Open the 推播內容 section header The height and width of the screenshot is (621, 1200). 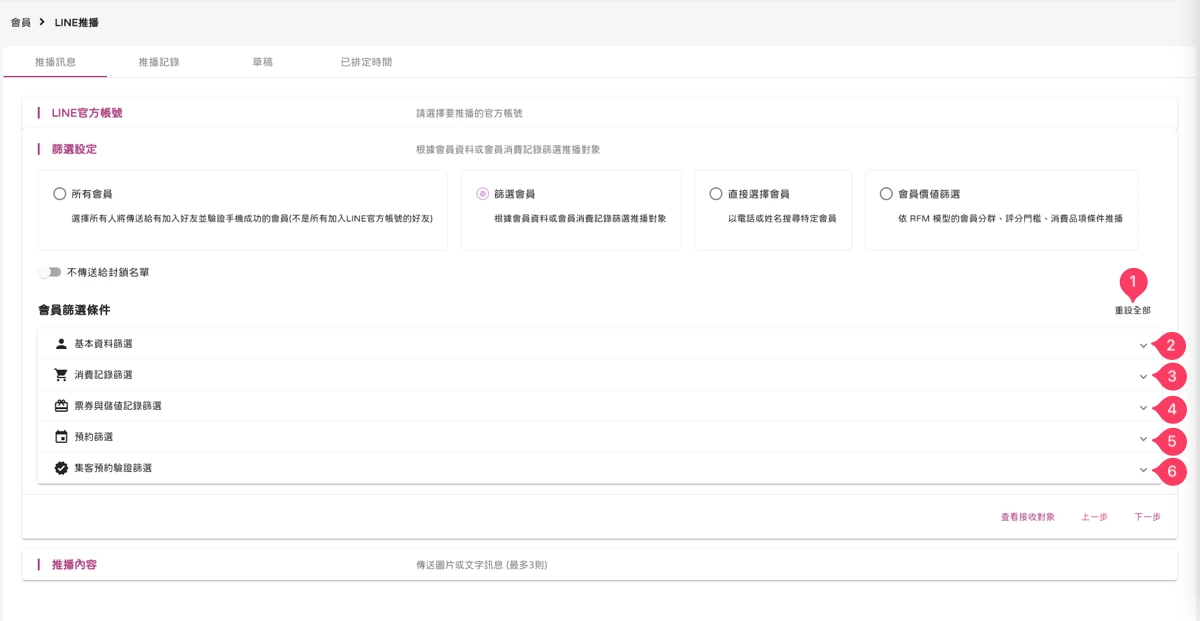[599, 565]
